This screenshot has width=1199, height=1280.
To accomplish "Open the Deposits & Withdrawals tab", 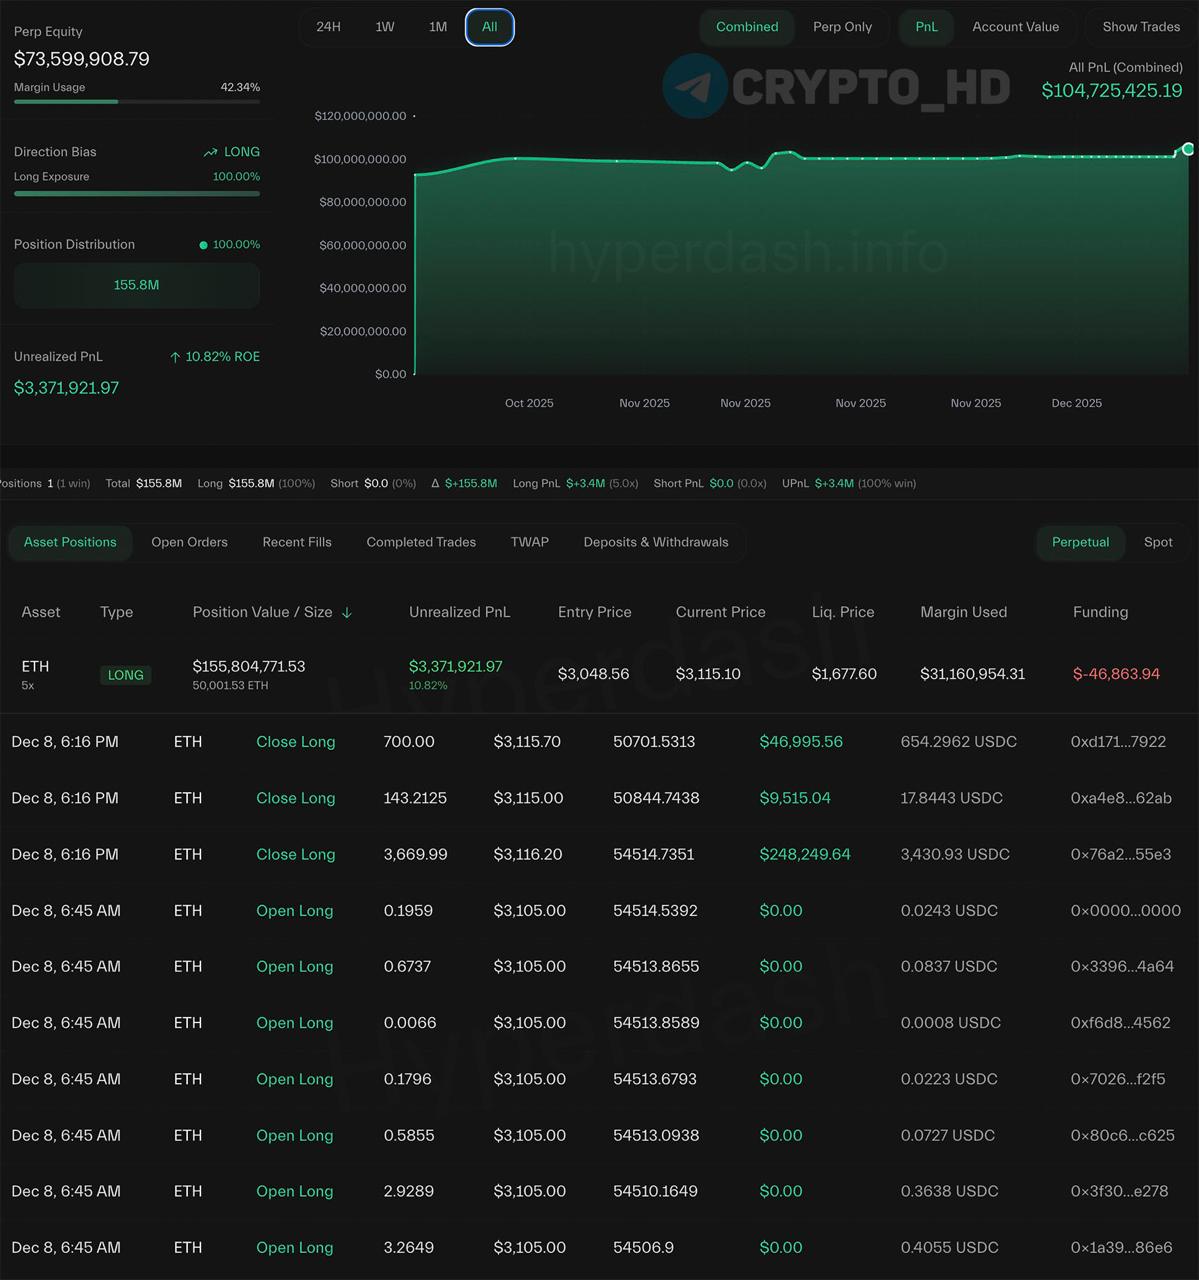I will point(656,542).
